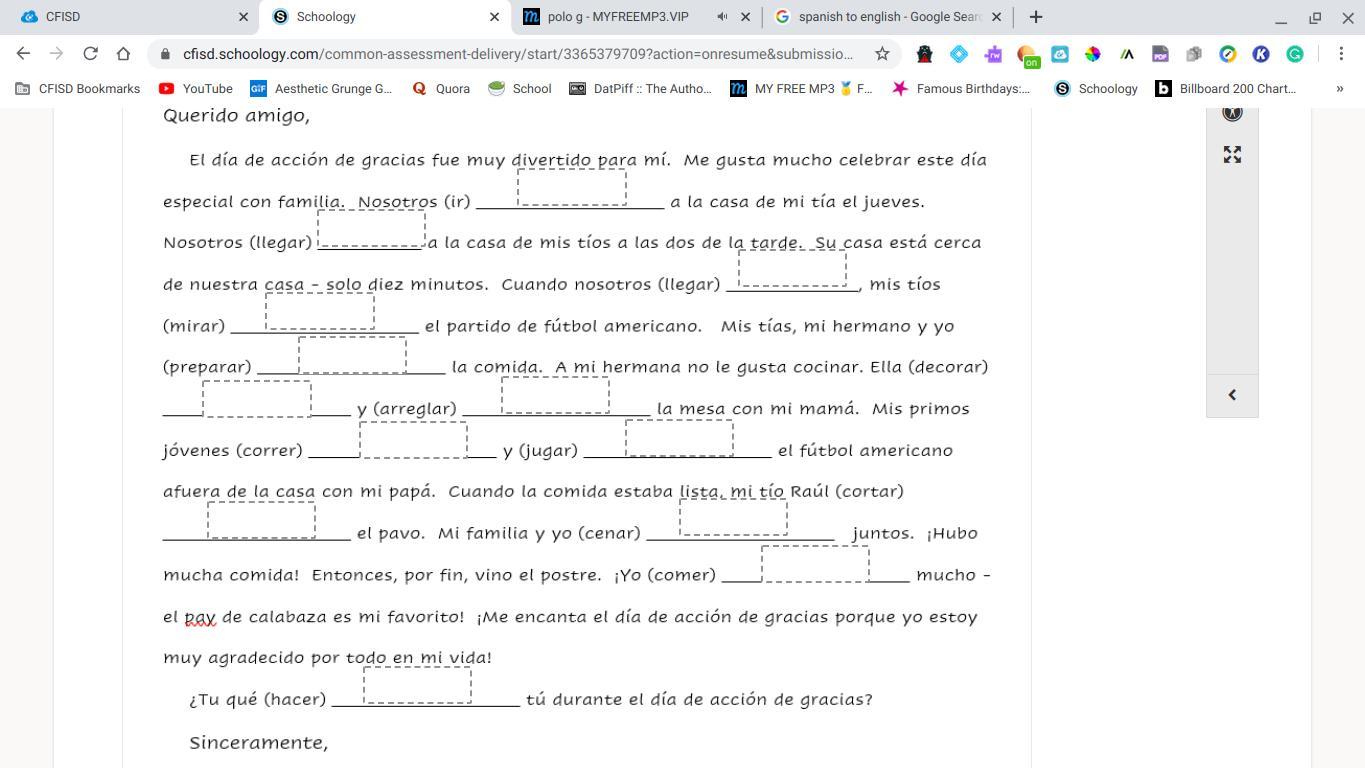This screenshot has width=1365, height=768.
Task: Select the answer box after '(correr)'
Action: 413,440
